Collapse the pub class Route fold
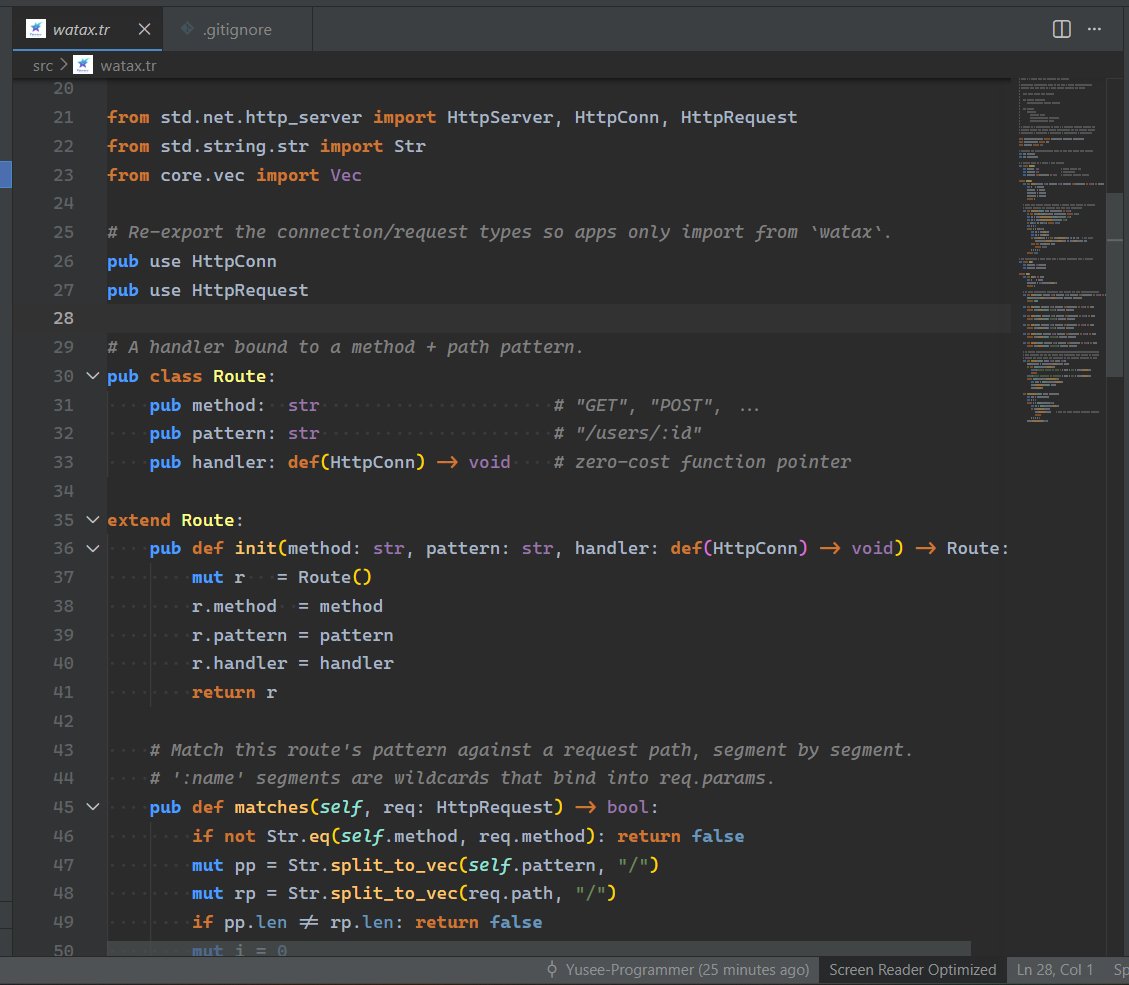The height and width of the screenshot is (985, 1129). [93, 376]
